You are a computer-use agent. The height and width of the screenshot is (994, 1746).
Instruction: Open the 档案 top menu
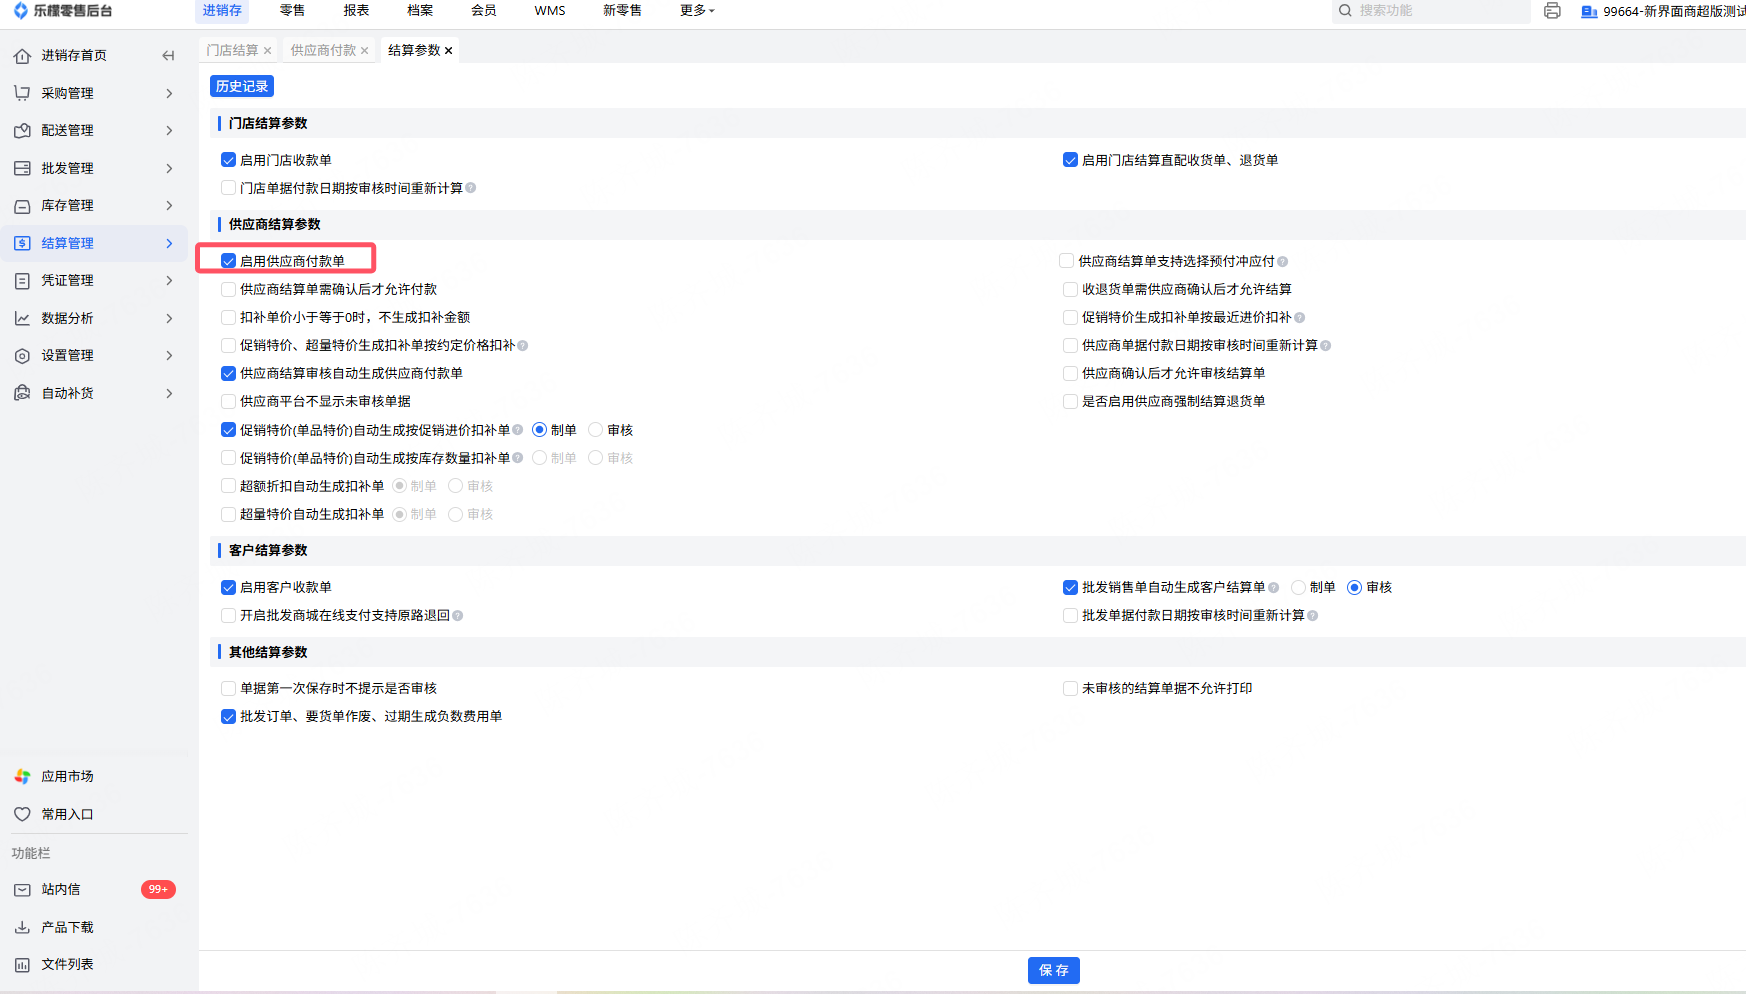tap(420, 11)
